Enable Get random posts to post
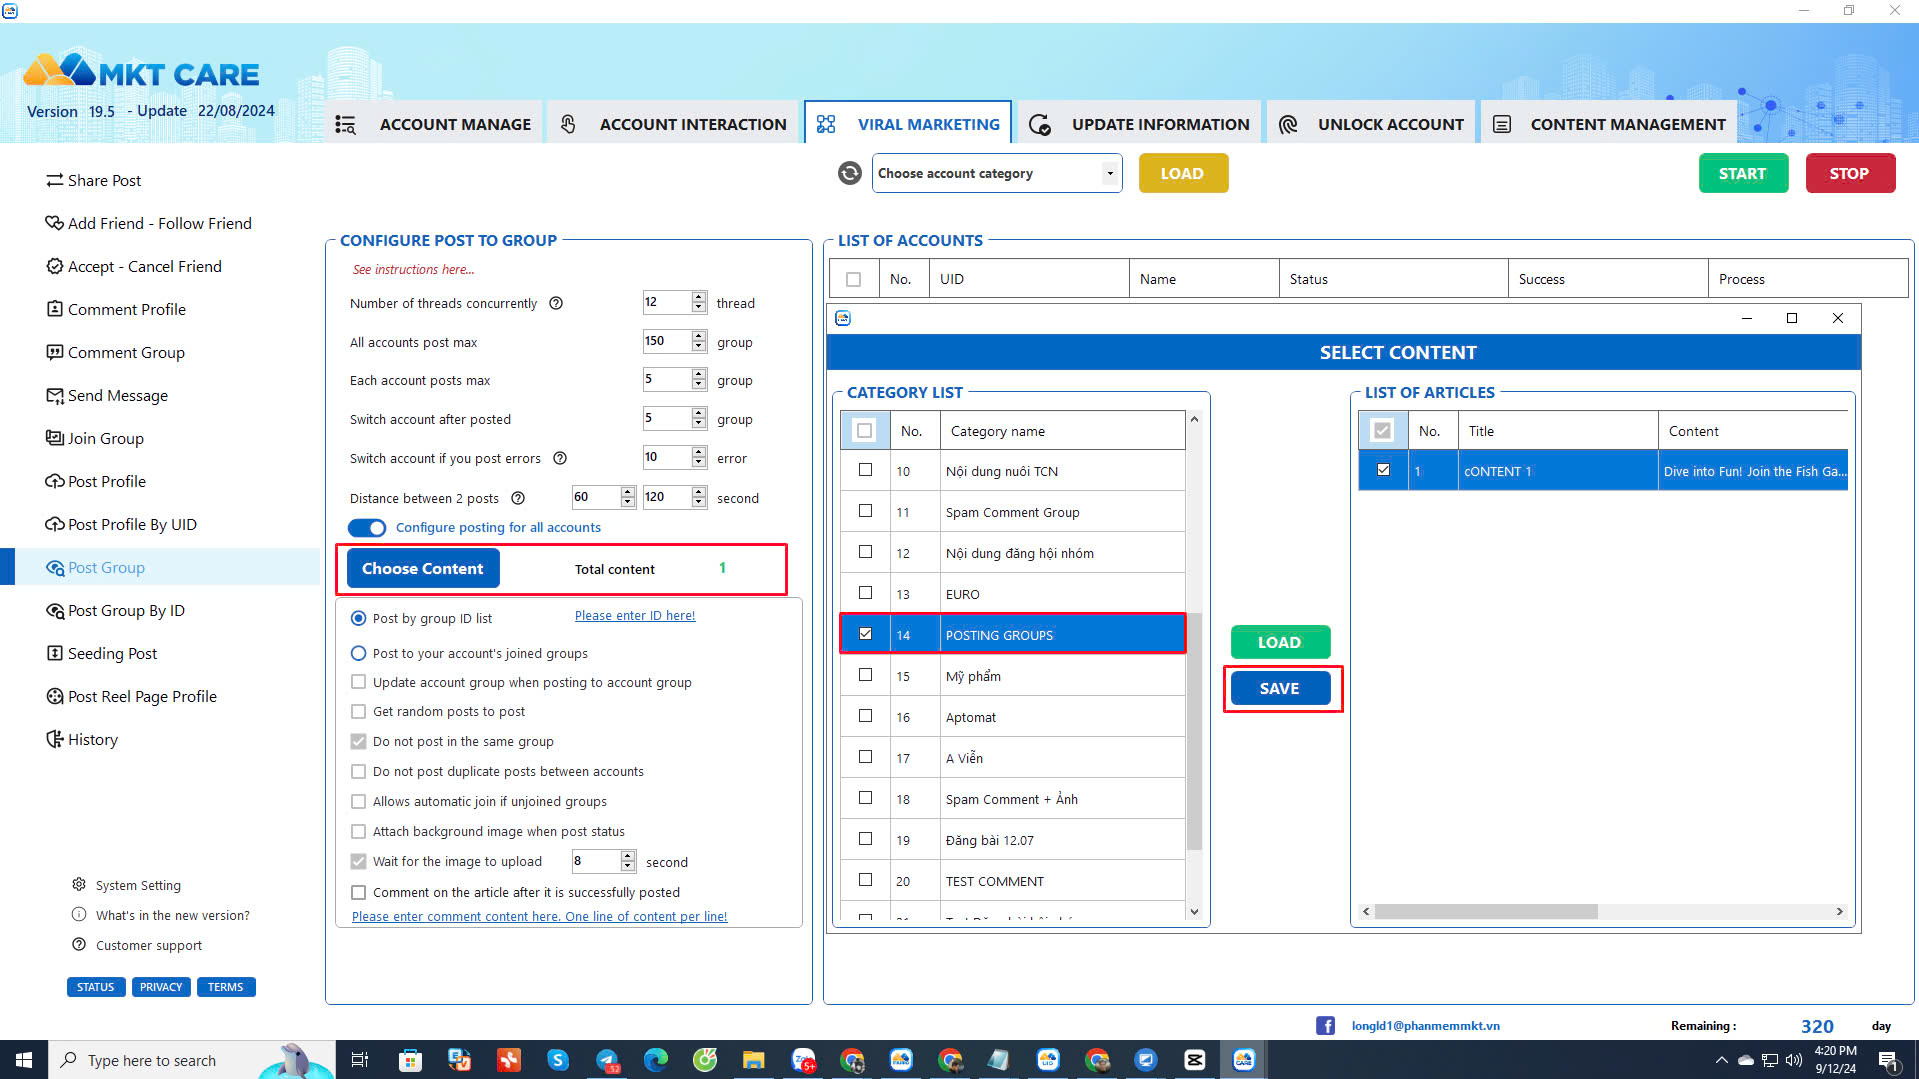This screenshot has width=1919, height=1079. (x=358, y=711)
